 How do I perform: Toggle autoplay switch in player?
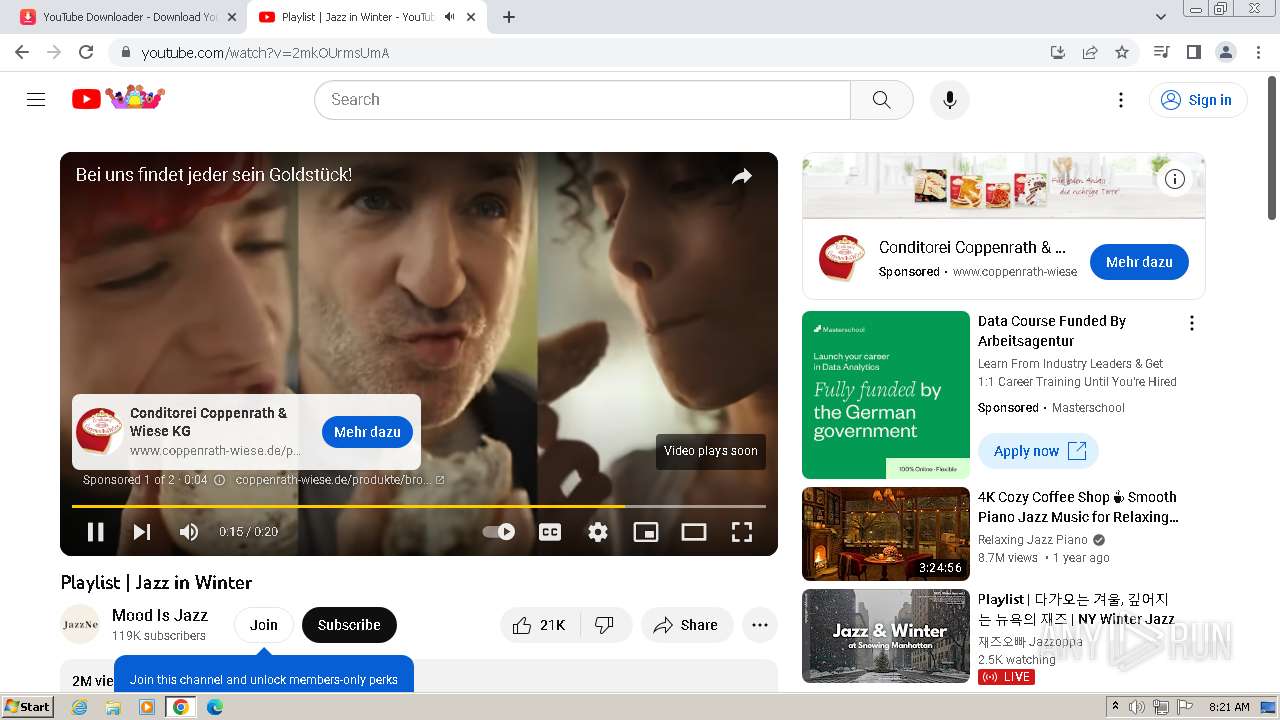pyautogui.click(x=499, y=532)
